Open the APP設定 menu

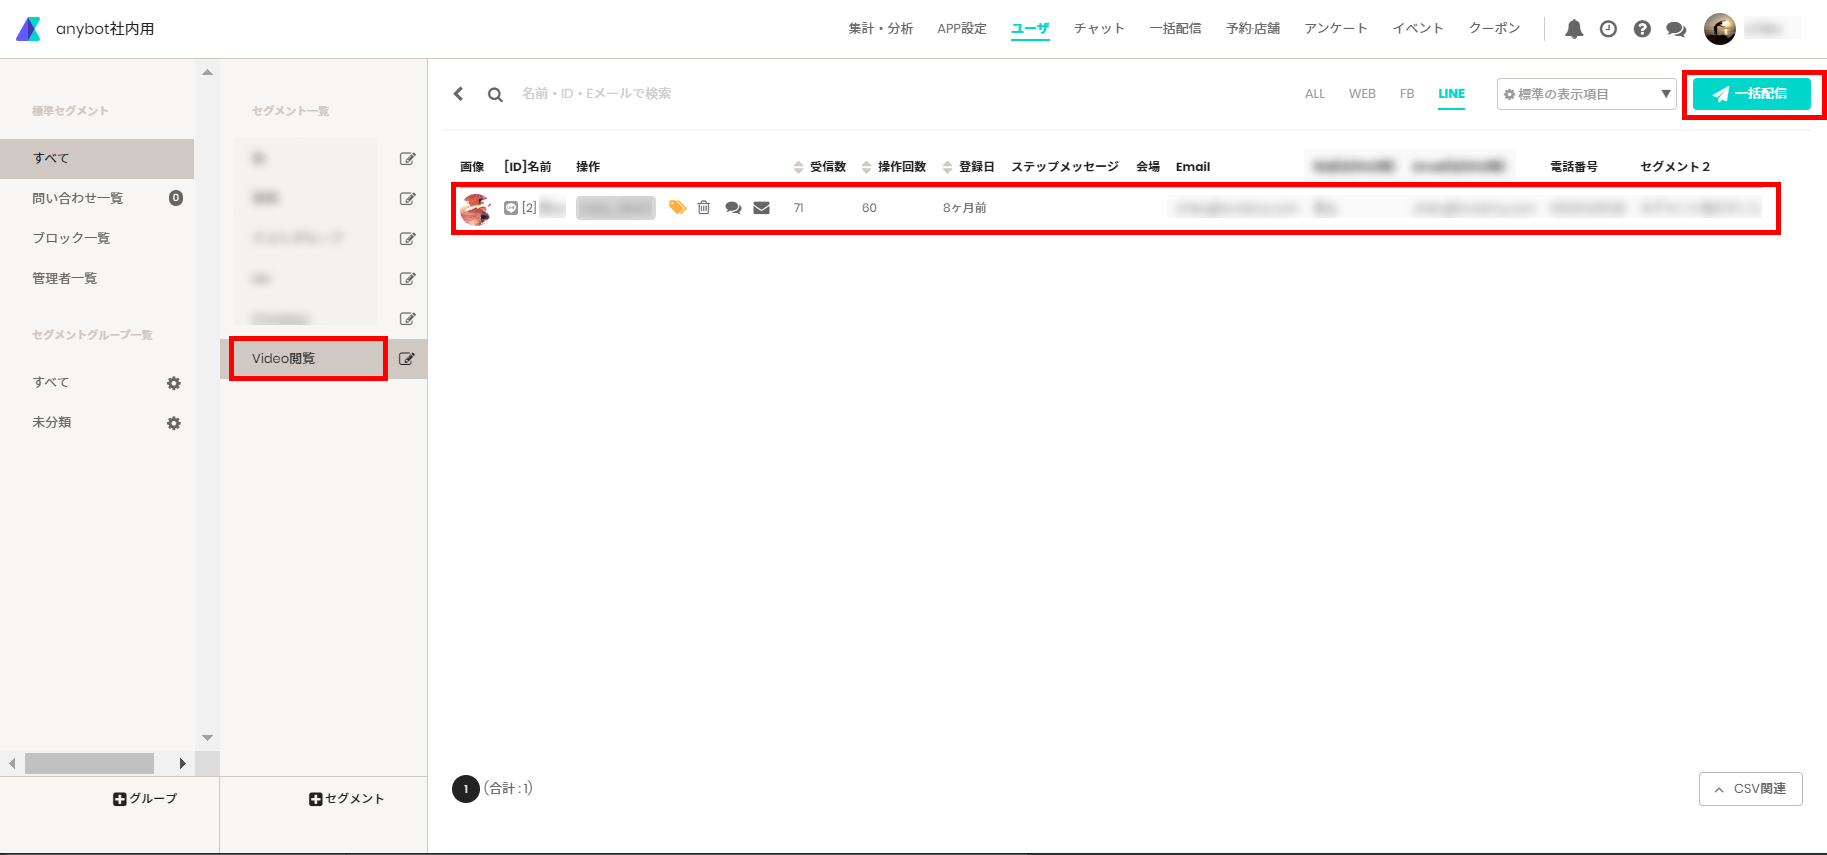click(962, 29)
